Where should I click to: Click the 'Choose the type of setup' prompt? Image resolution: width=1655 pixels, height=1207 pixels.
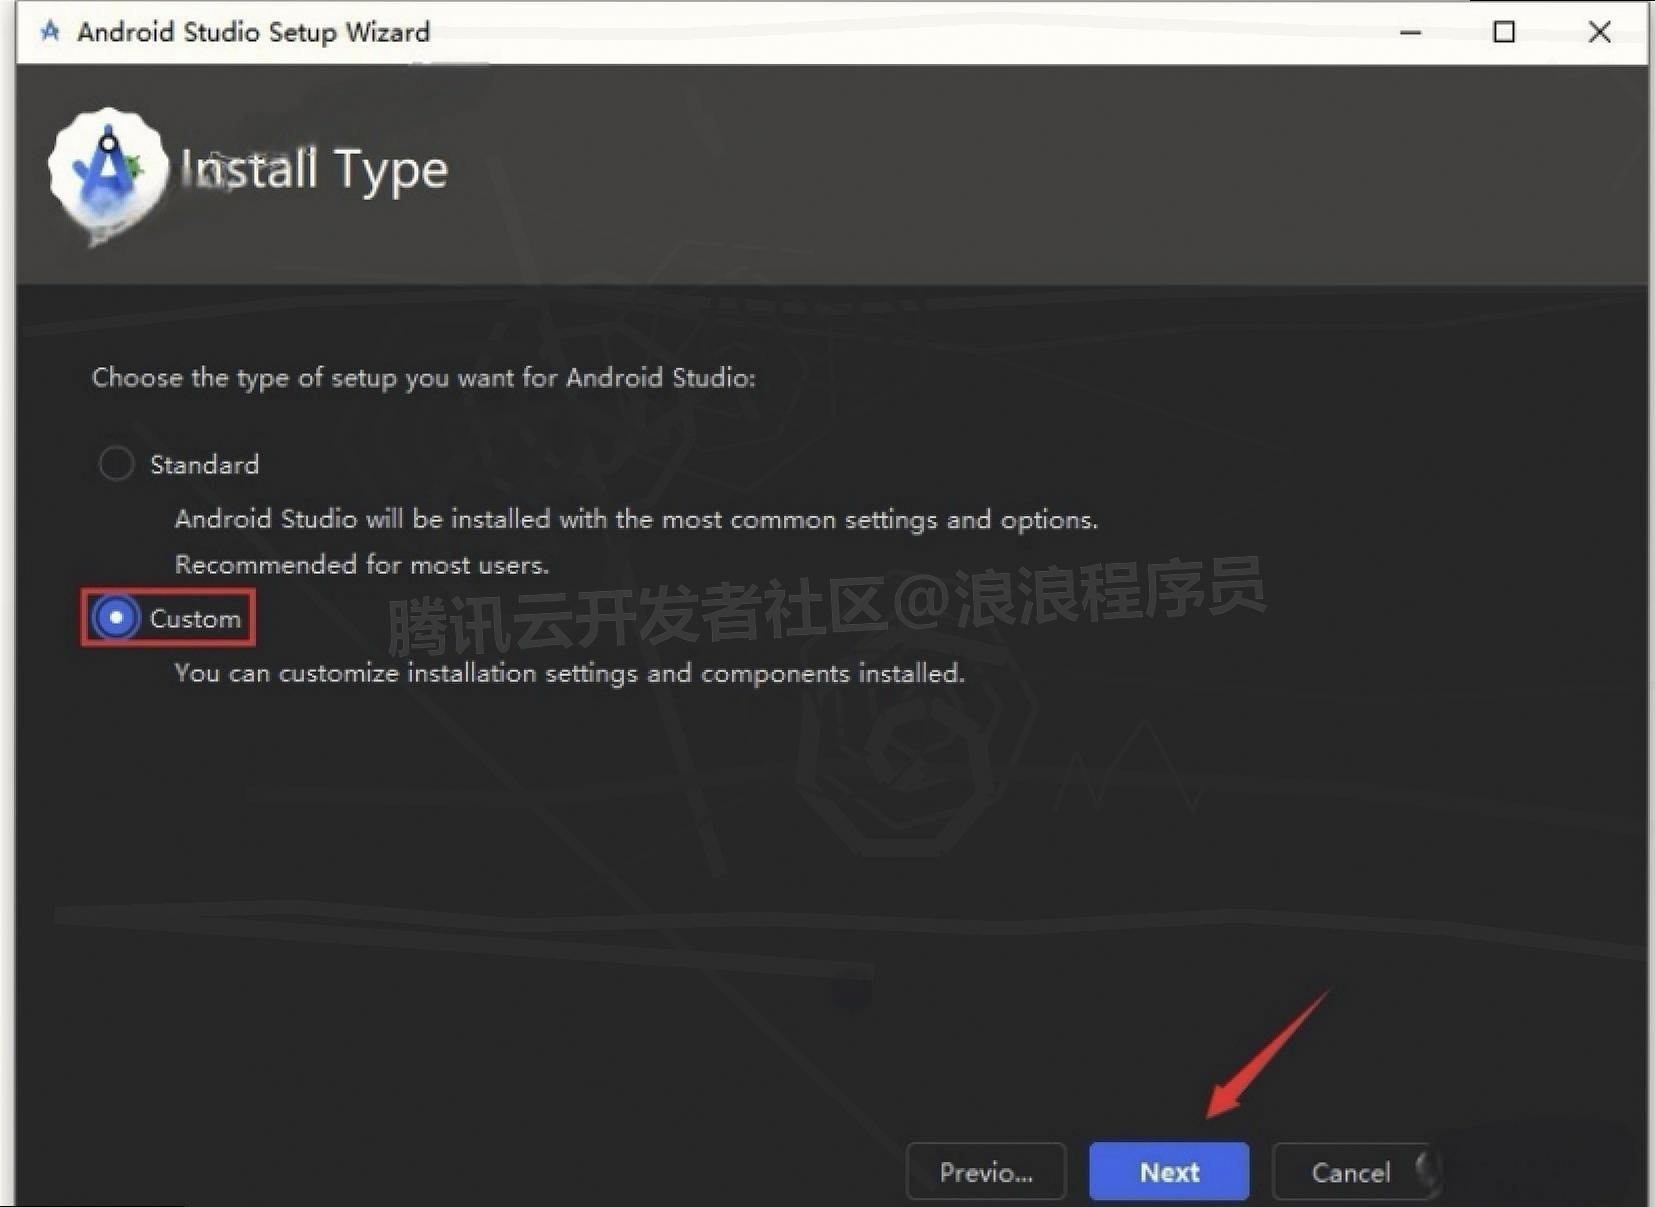(424, 378)
